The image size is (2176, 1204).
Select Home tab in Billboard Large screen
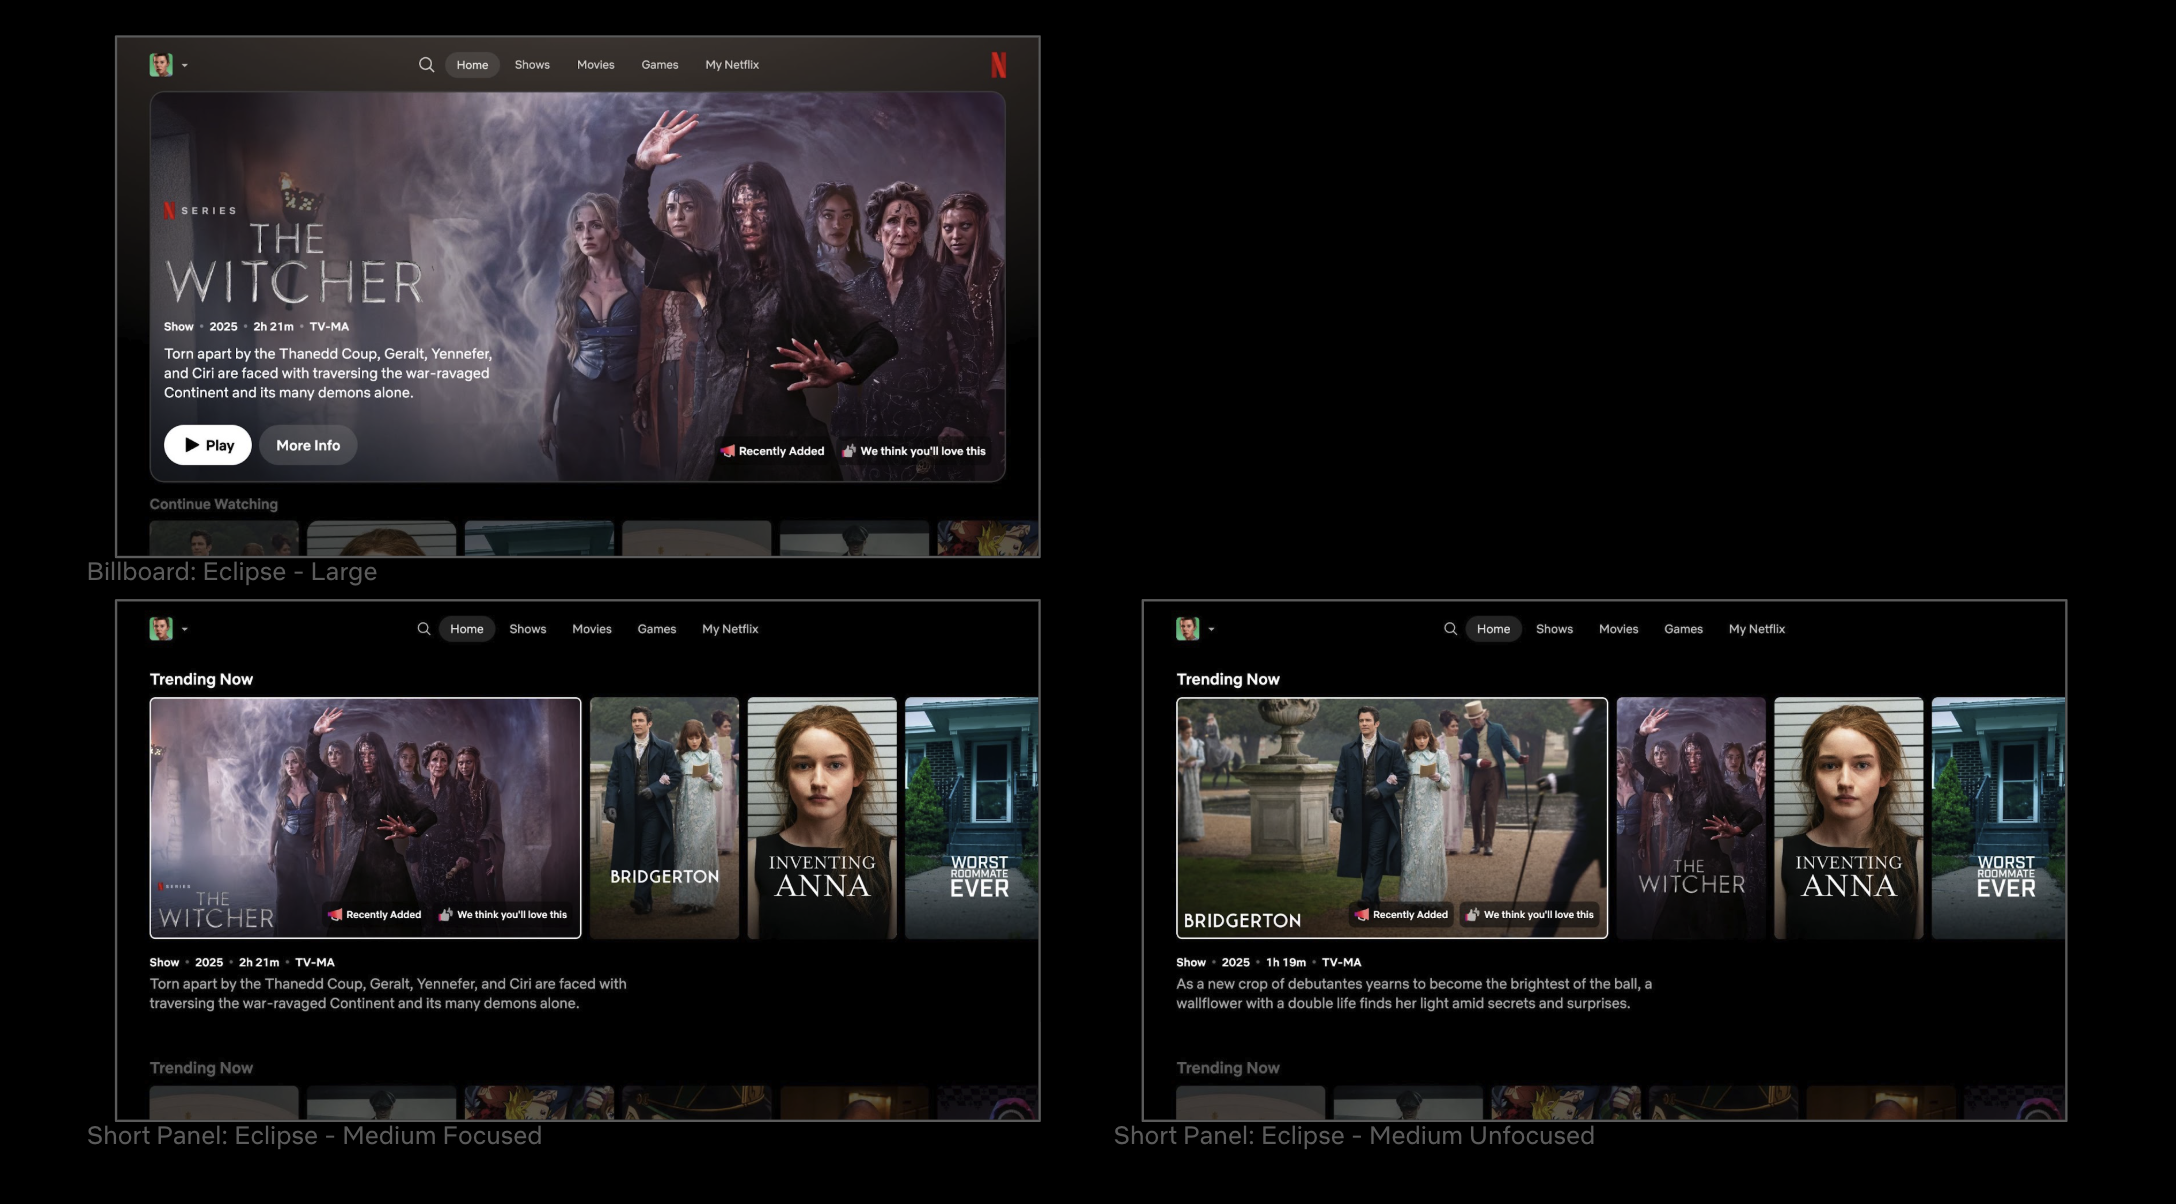pos(472,65)
